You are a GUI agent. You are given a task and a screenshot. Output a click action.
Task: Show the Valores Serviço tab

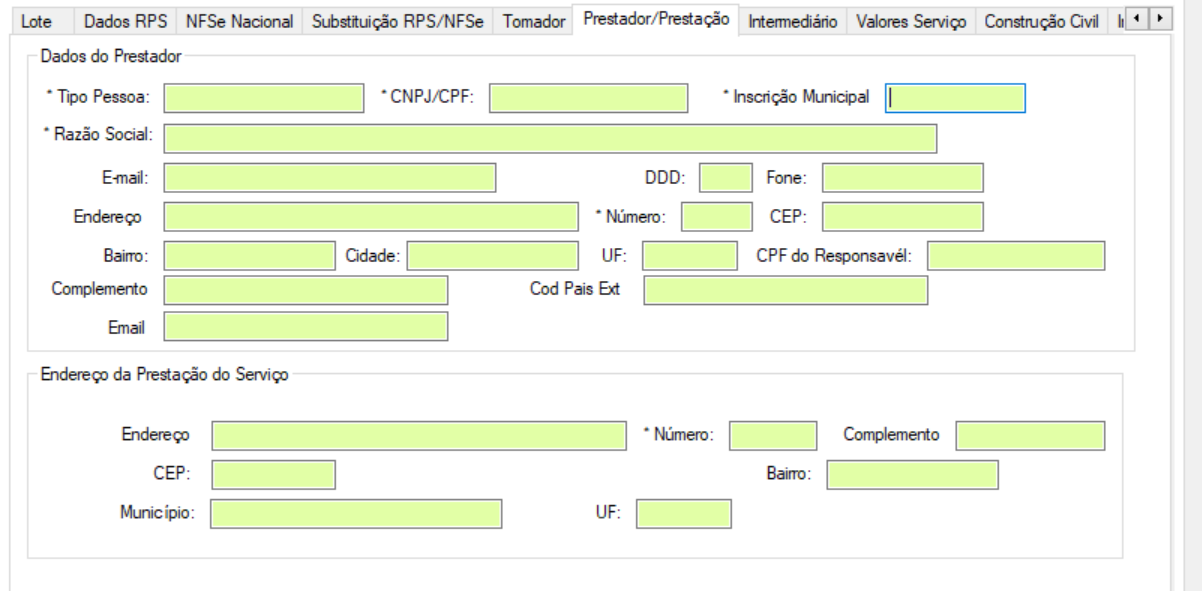click(x=911, y=20)
